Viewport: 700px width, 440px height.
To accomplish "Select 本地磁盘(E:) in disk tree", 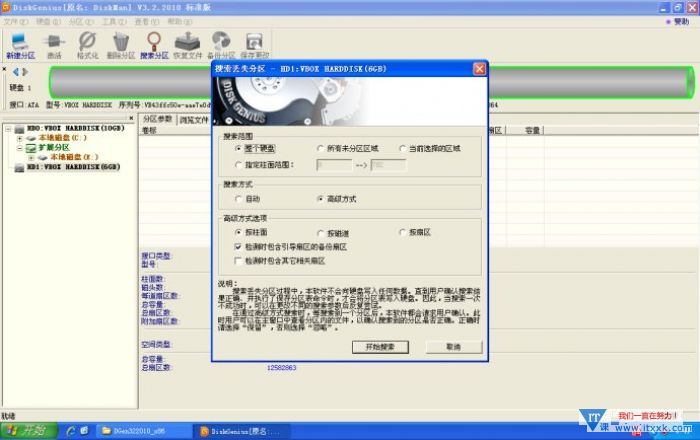I will 74,158.
